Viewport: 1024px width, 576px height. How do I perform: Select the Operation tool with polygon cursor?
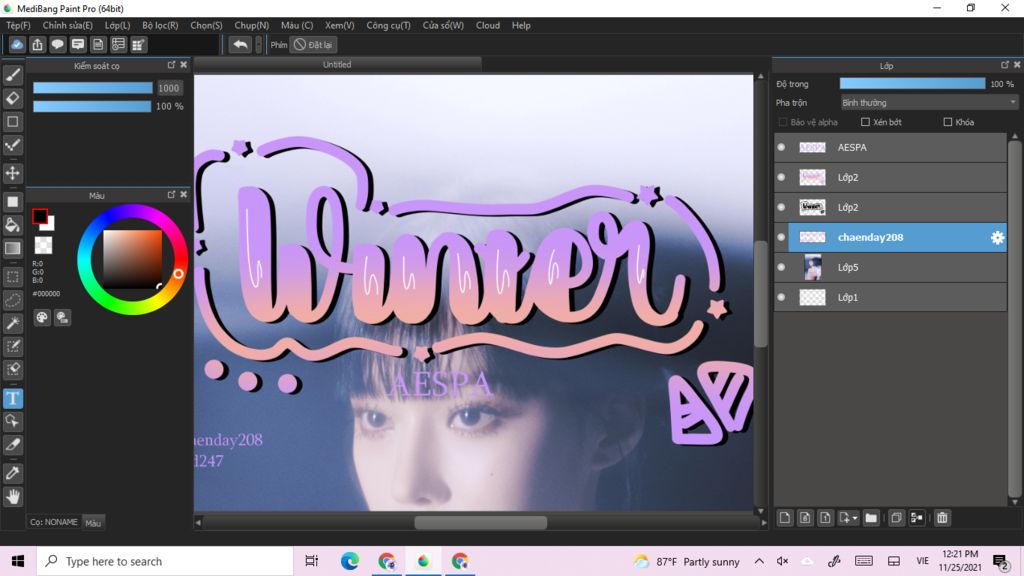click(12, 421)
